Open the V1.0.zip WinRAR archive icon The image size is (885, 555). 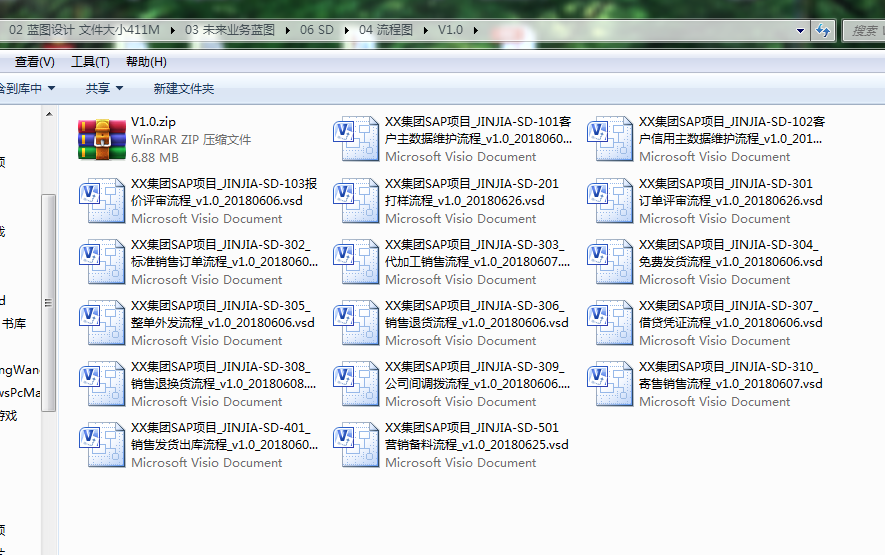point(102,139)
